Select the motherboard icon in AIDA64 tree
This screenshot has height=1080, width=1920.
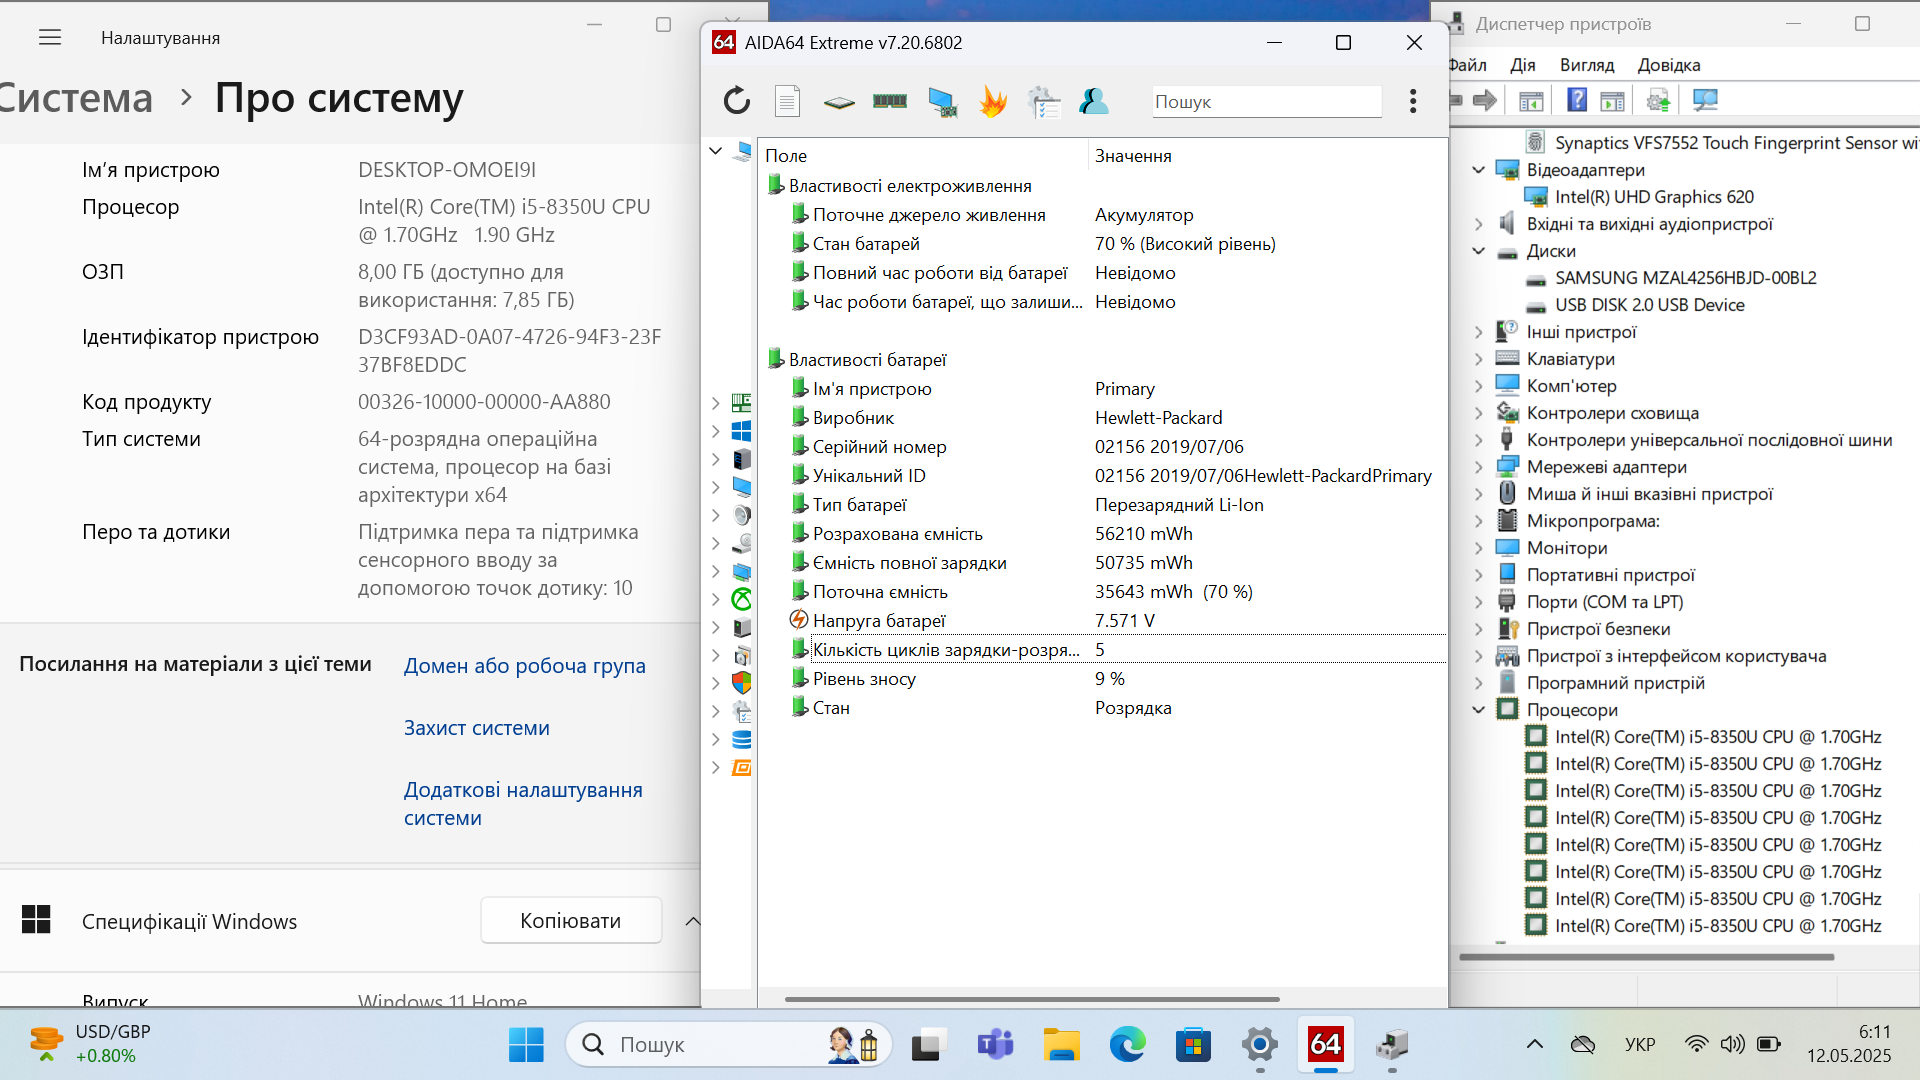pyautogui.click(x=741, y=403)
